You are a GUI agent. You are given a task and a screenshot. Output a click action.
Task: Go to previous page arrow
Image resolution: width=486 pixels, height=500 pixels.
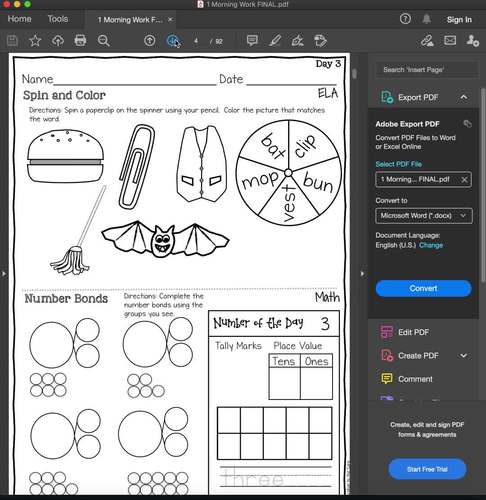tap(150, 41)
